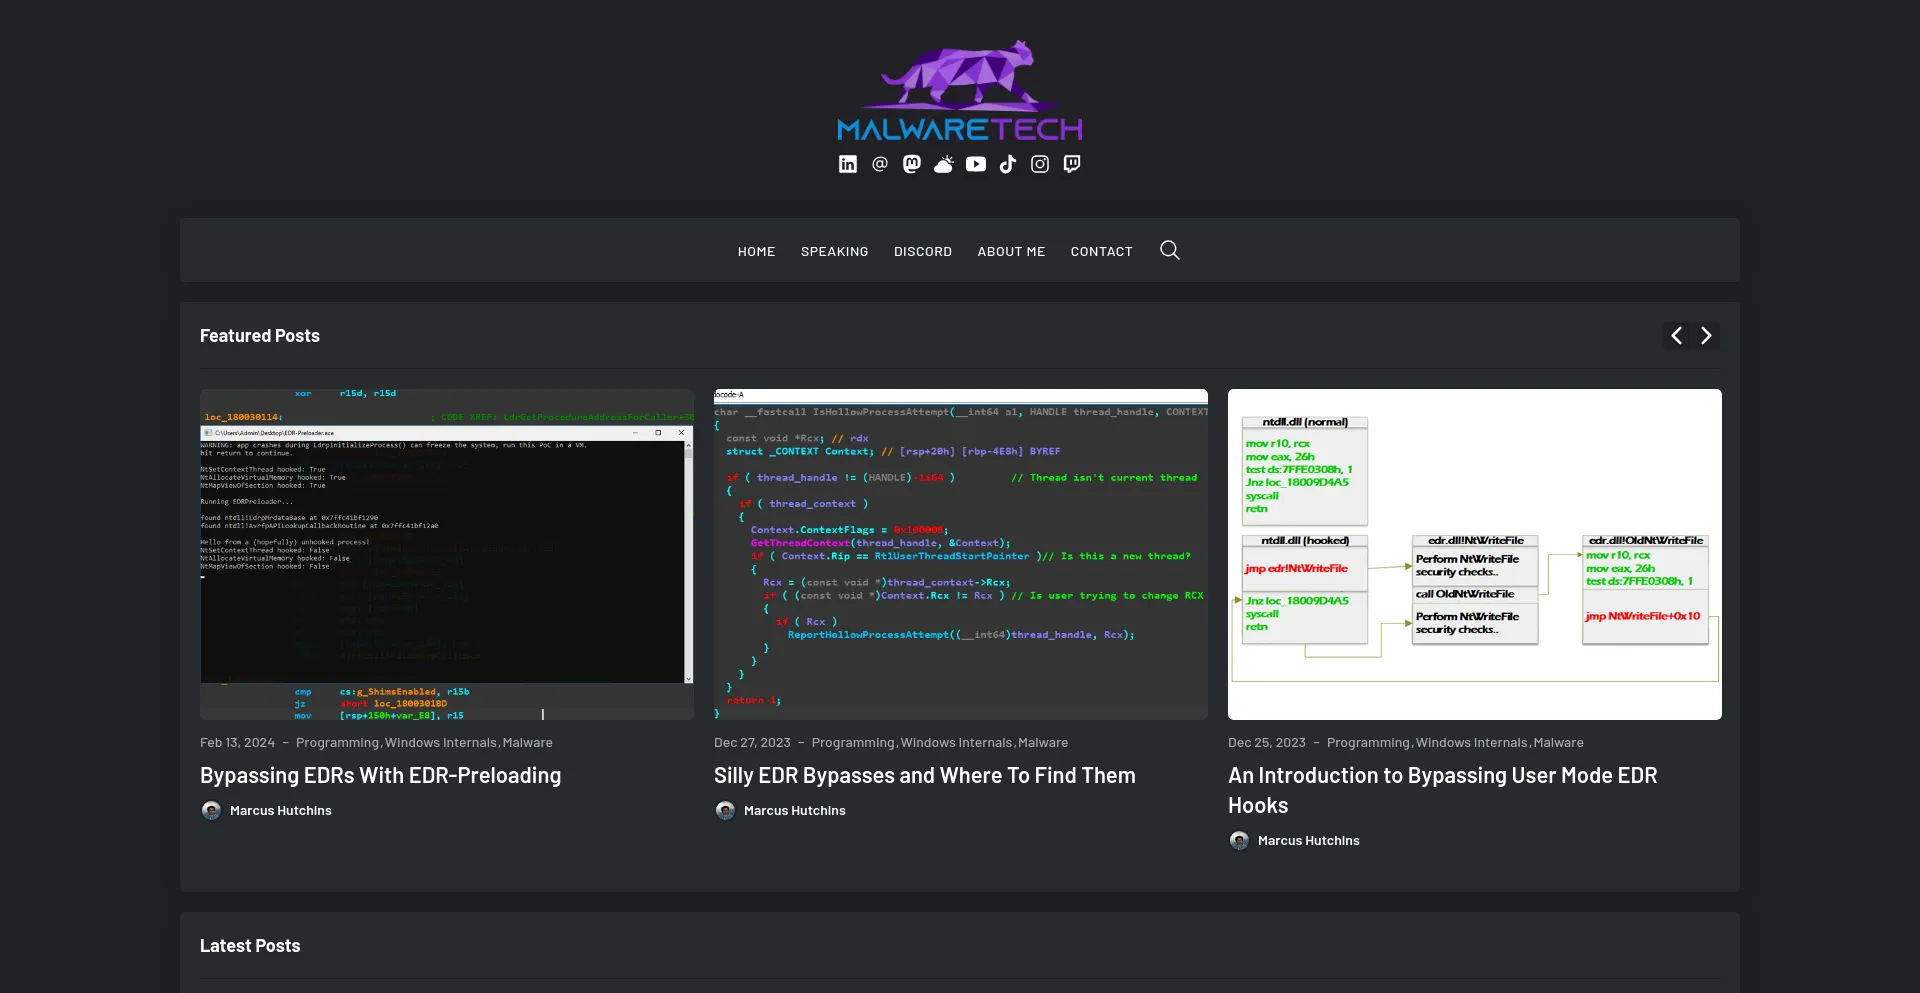Click Programming category under Feb 13 post
1920x993 pixels.
(337, 743)
